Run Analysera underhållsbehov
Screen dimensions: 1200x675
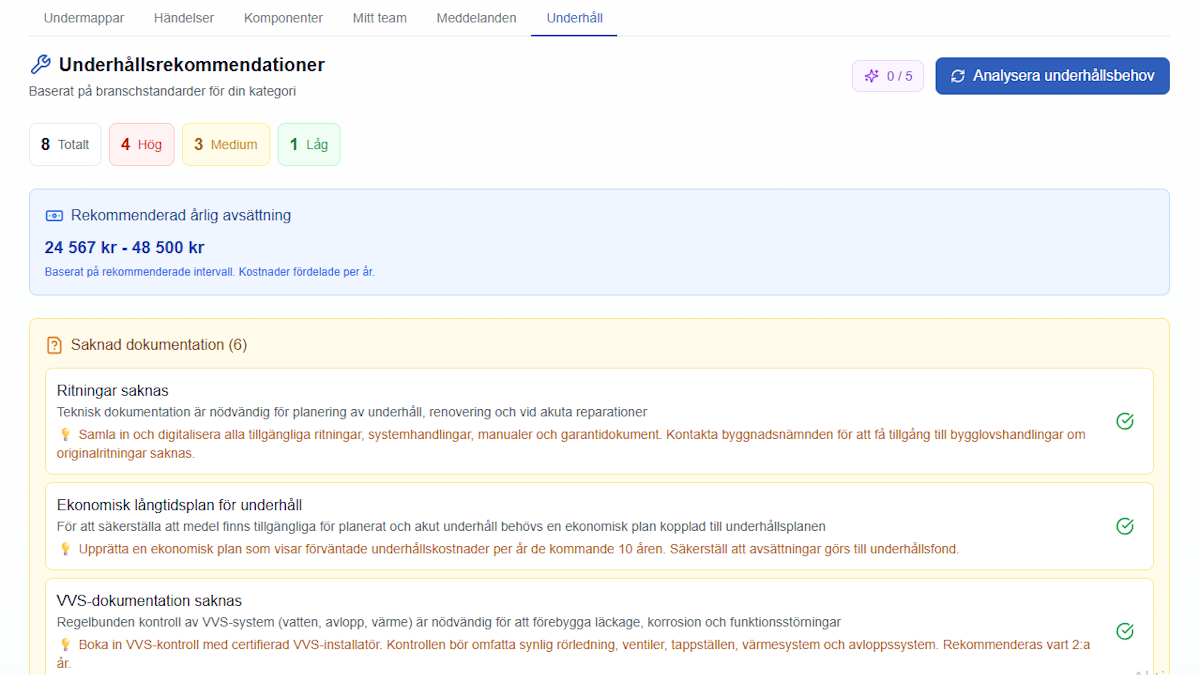(x=1052, y=76)
